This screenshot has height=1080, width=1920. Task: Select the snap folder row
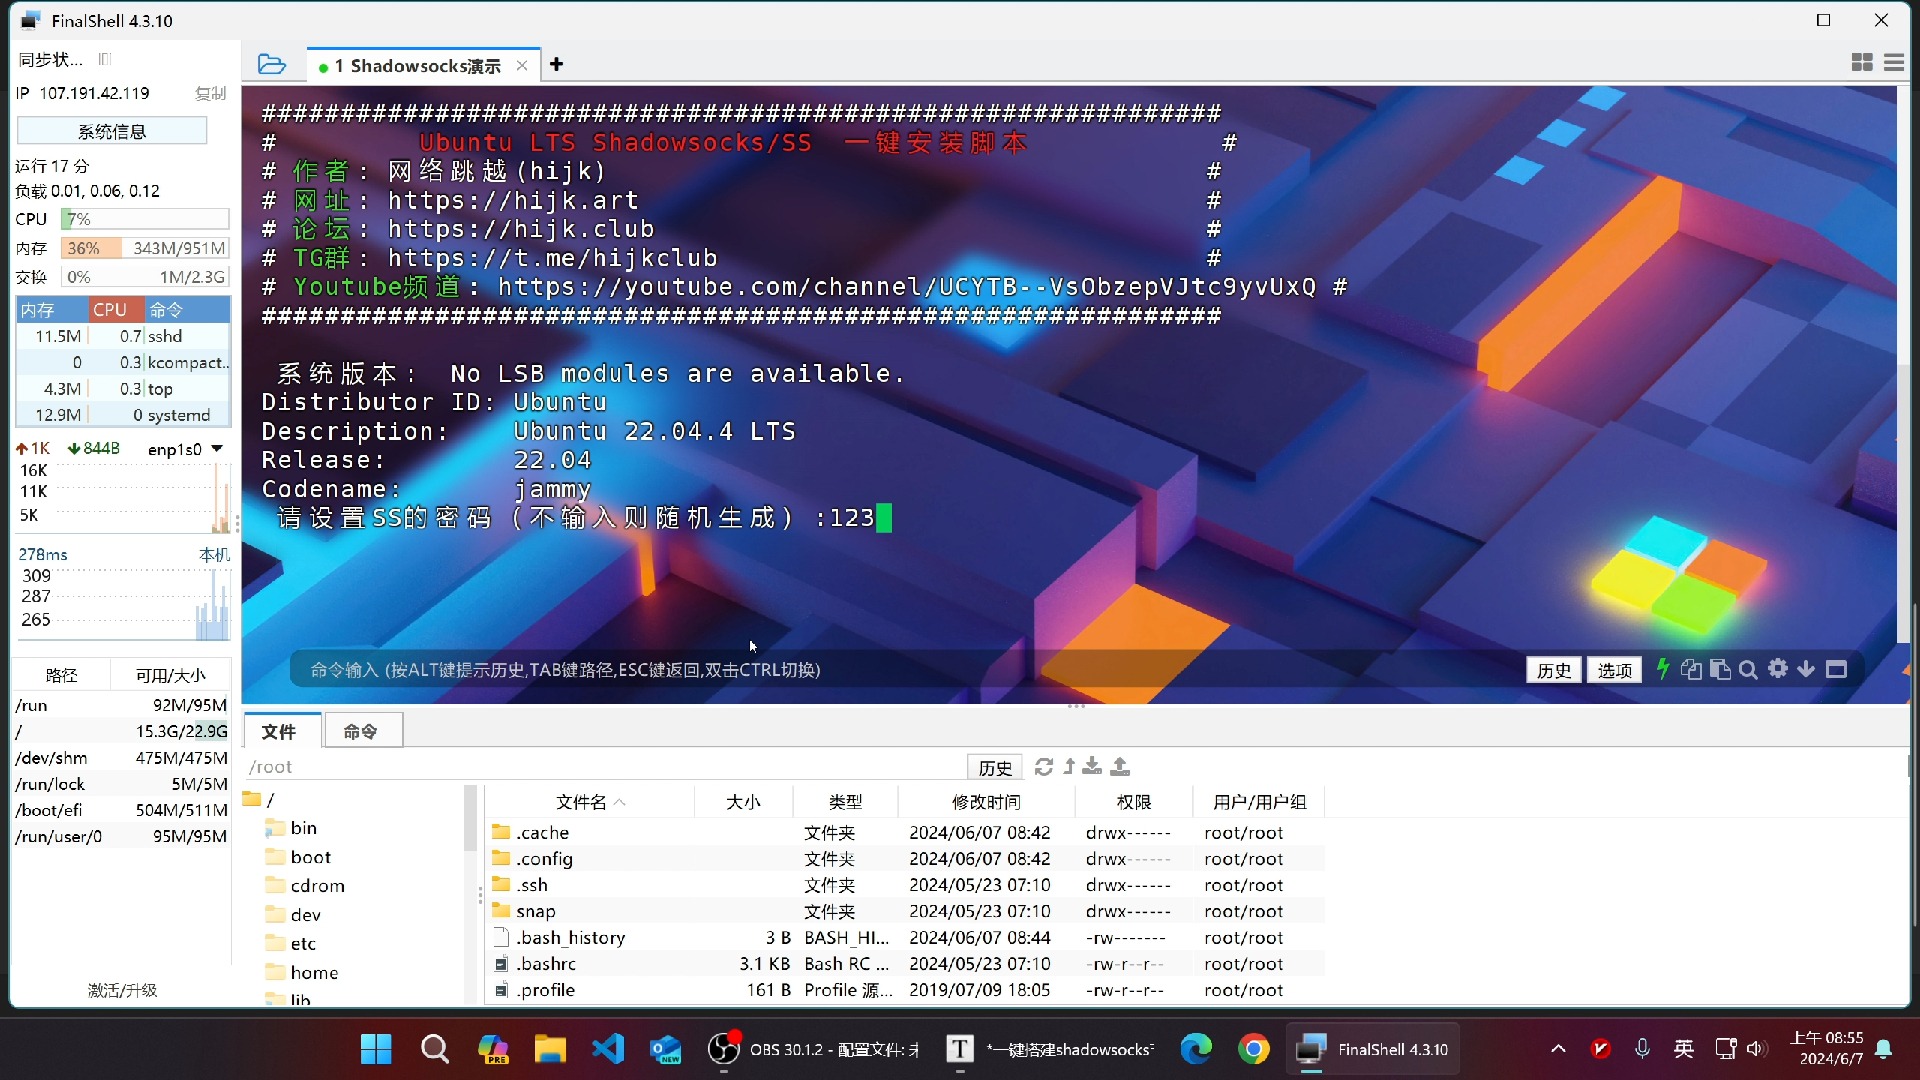click(905, 911)
